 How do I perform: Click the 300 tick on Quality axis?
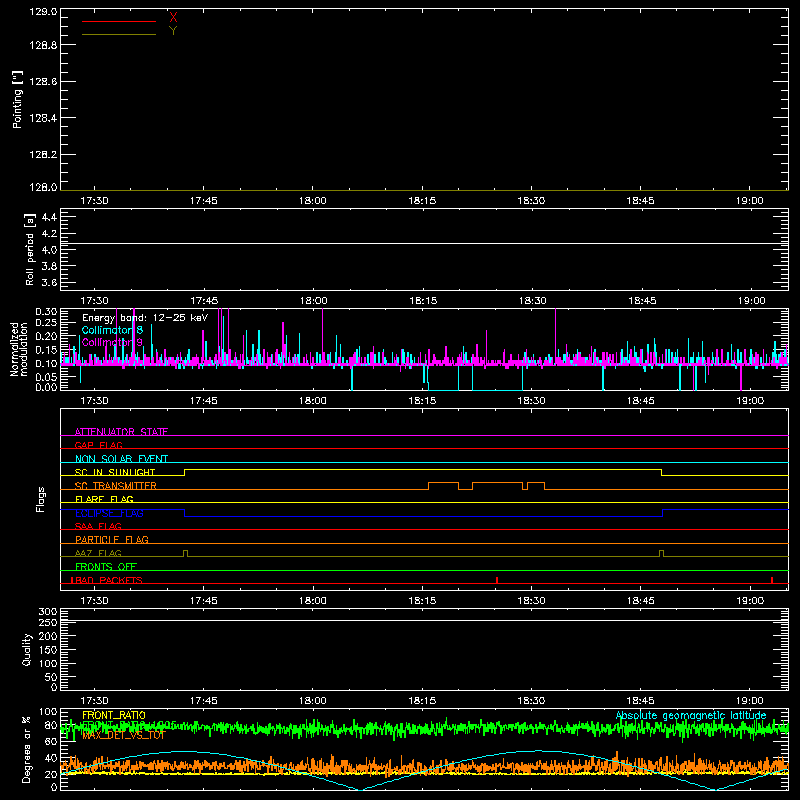(x=48, y=612)
